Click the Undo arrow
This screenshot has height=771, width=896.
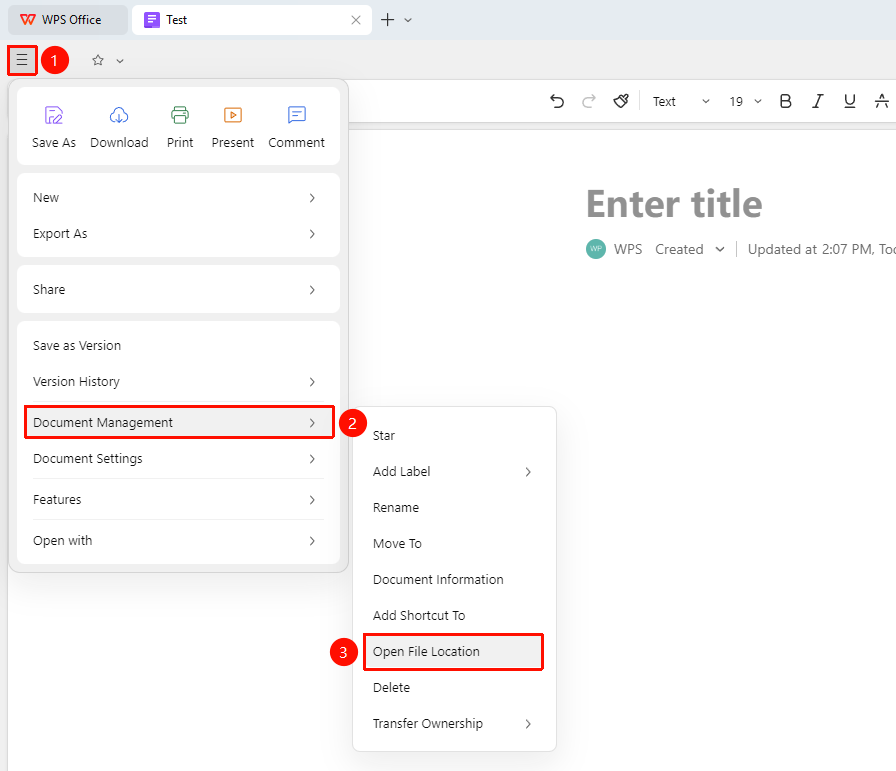[x=557, y=101]
